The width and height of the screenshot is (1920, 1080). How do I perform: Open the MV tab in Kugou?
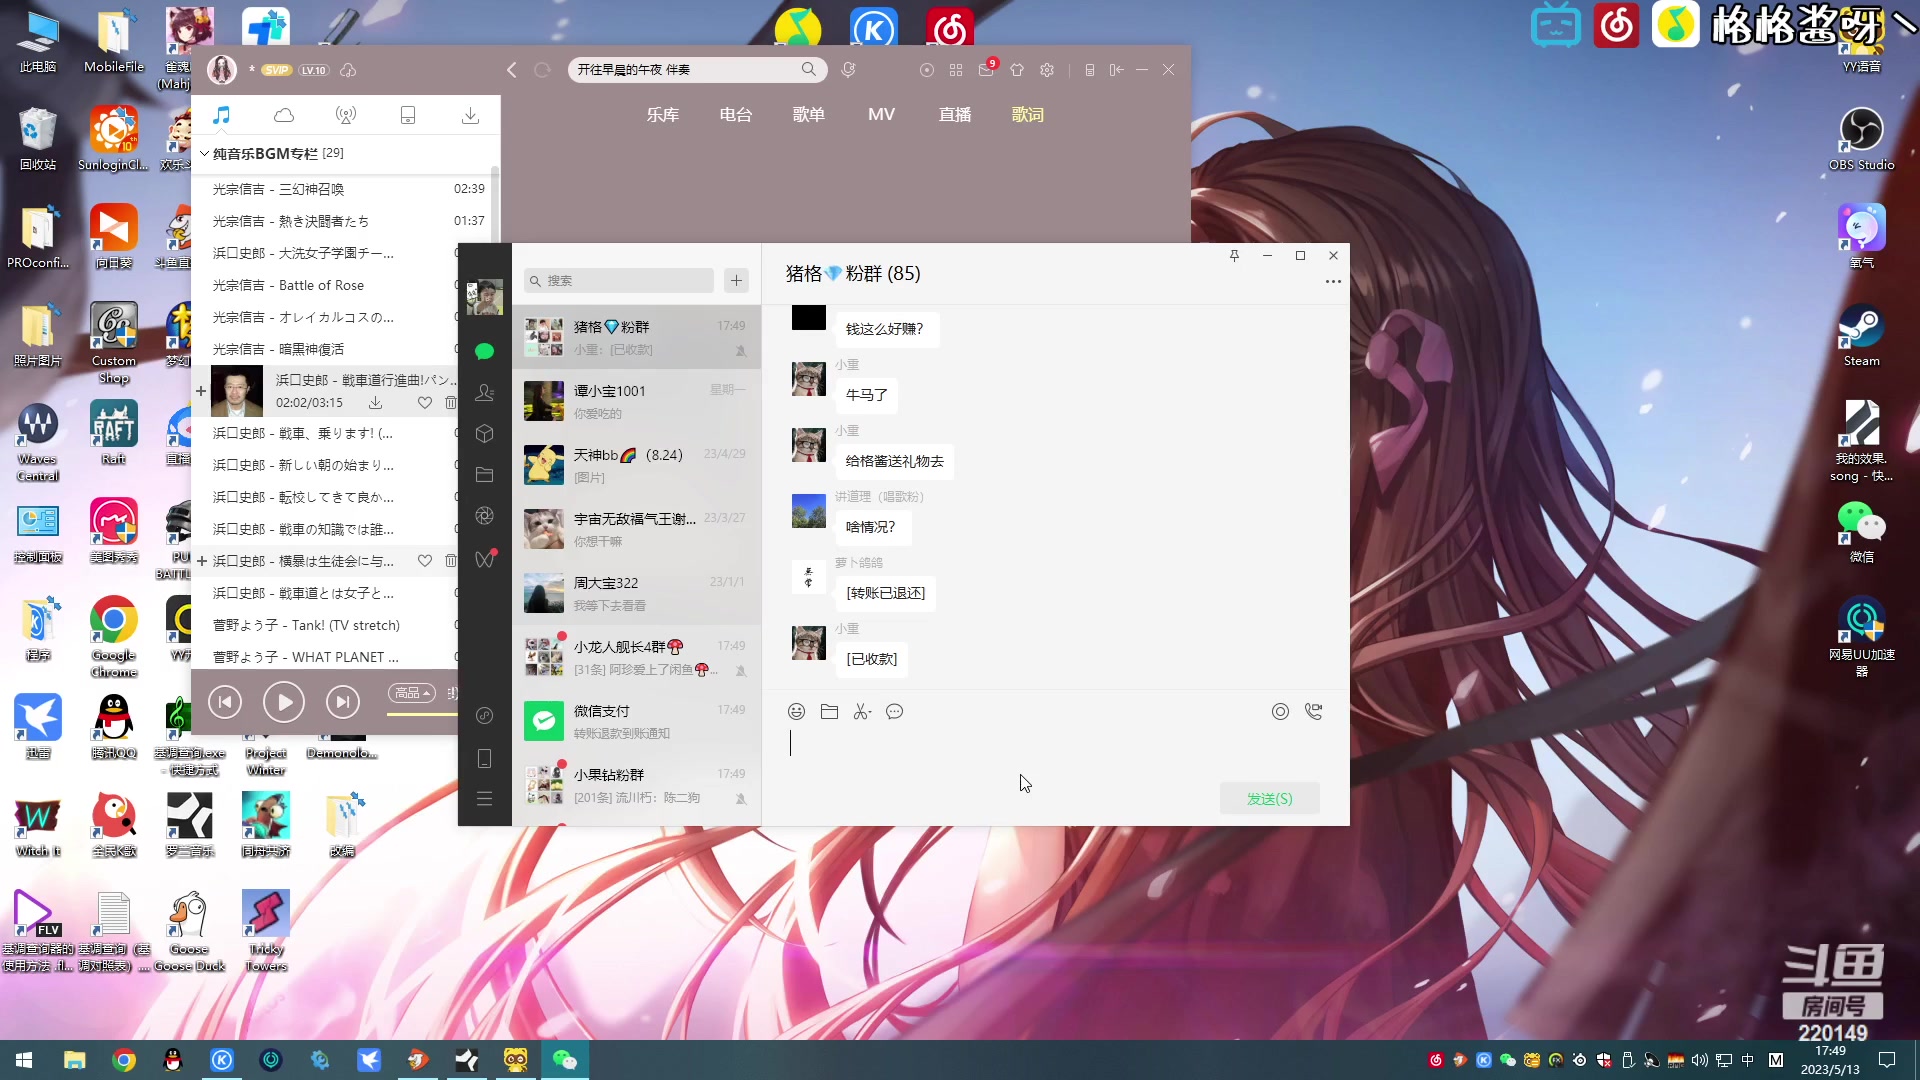(881, 115)
